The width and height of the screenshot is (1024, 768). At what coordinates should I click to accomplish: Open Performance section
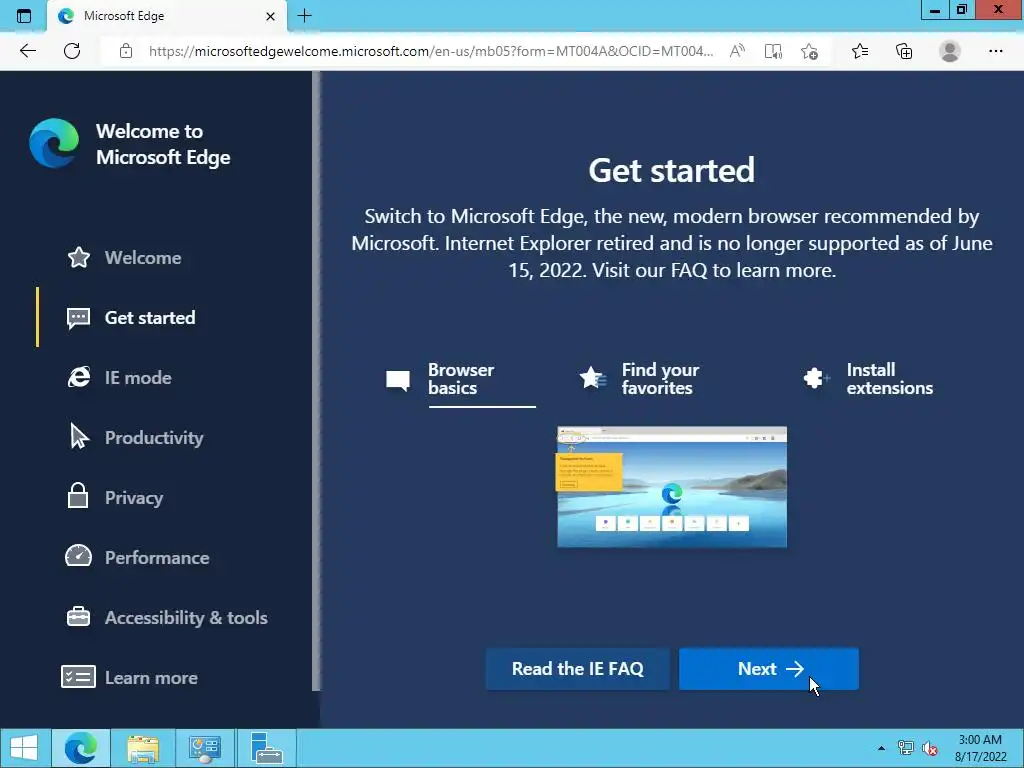[157, 558]
